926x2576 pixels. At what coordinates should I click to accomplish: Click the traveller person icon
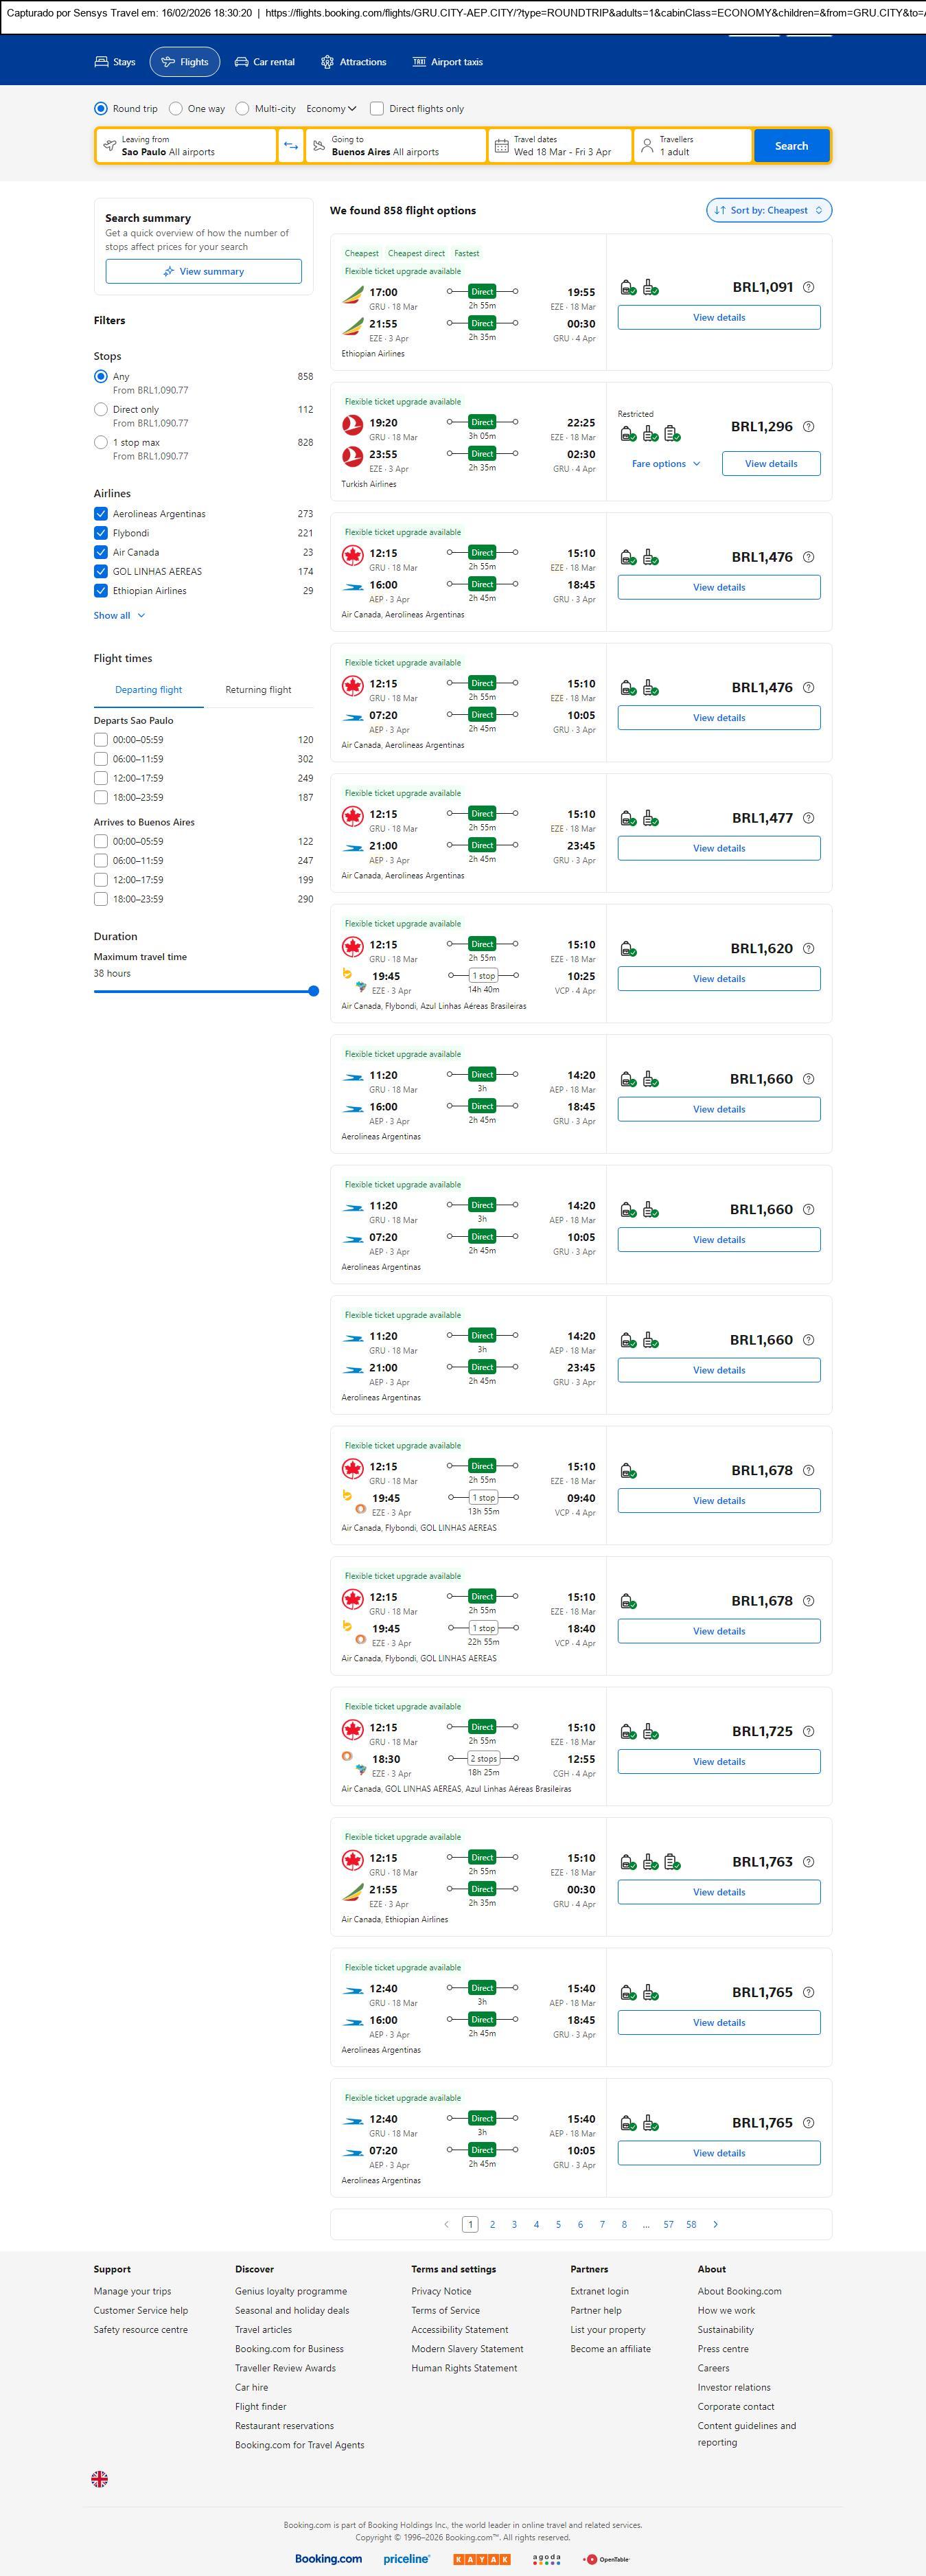pyautogui.click(x=647, y=146)
